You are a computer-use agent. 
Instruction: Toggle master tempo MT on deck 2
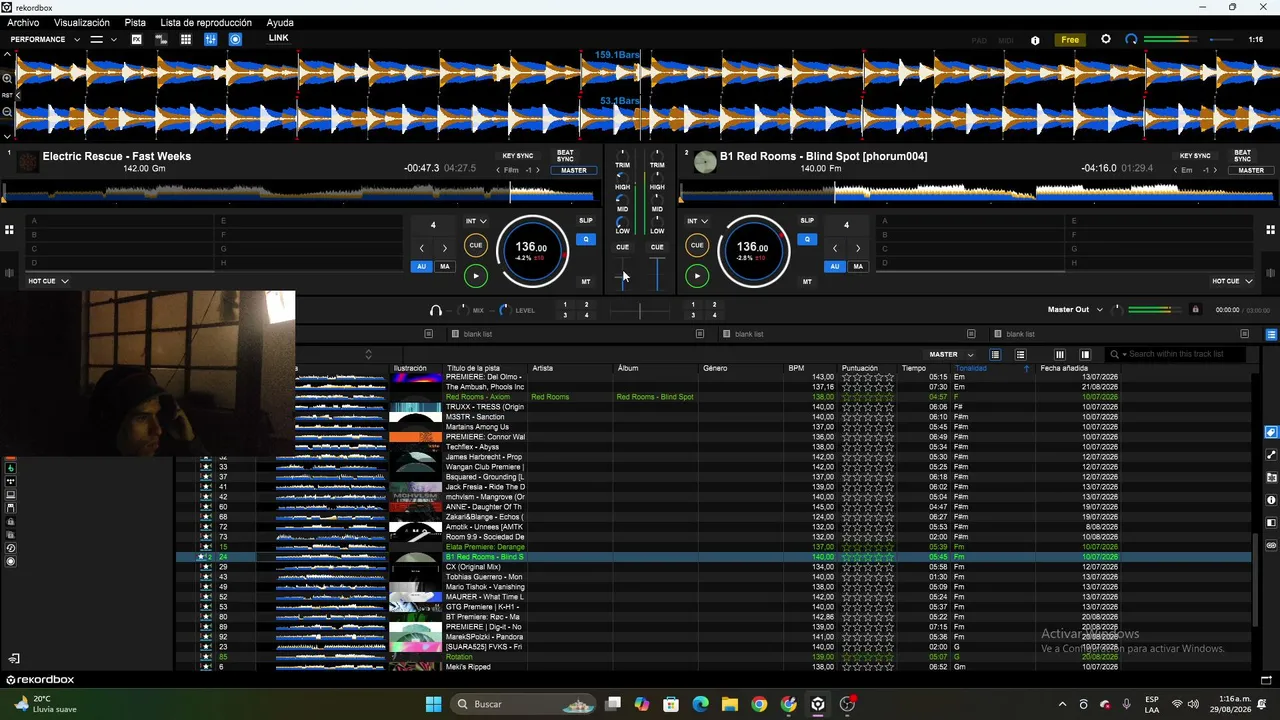pos(807,282)
